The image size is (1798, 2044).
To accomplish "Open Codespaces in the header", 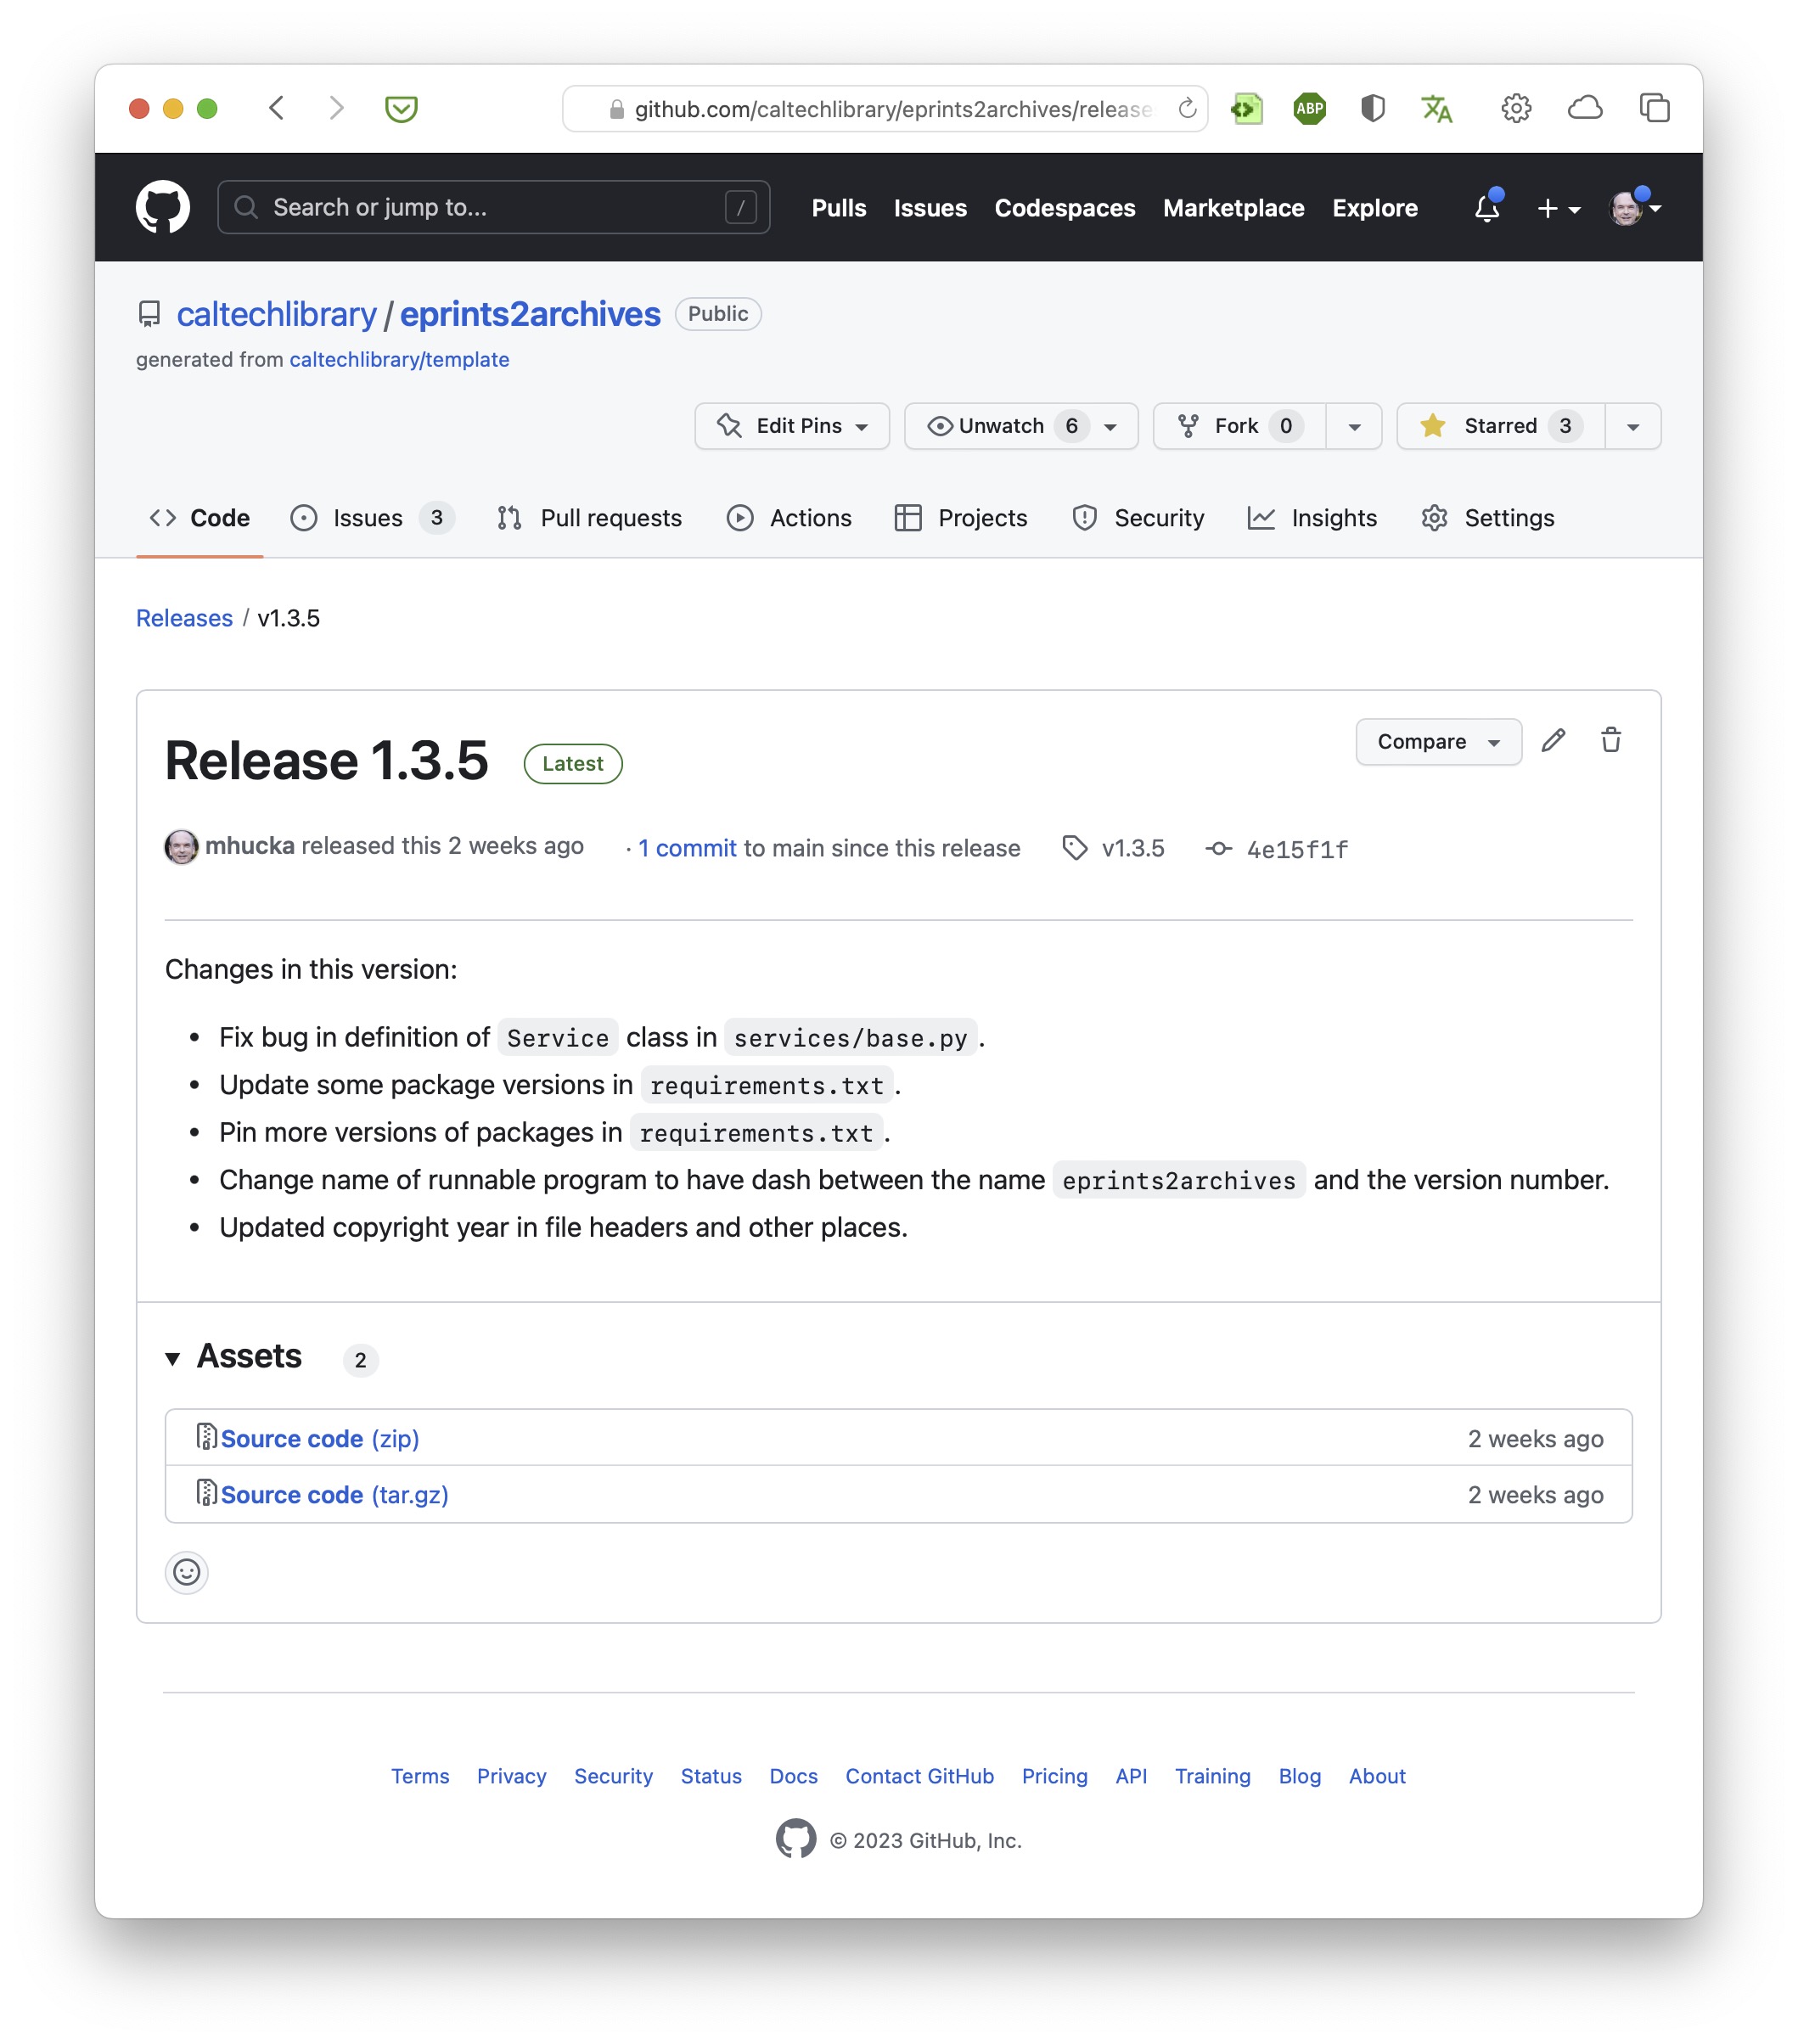I will (x=1064, y=208).
